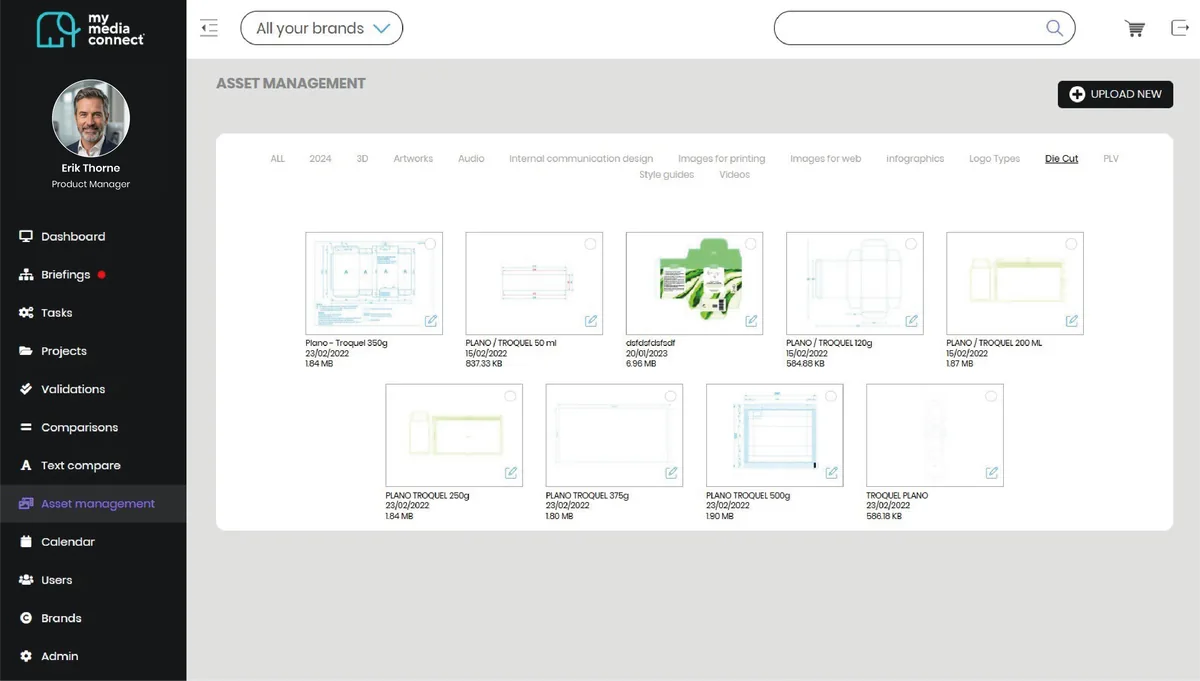Screen dimensions: 1200x681
Task: Switch to the Artworks category tab
Action: (x=413, y=159)
